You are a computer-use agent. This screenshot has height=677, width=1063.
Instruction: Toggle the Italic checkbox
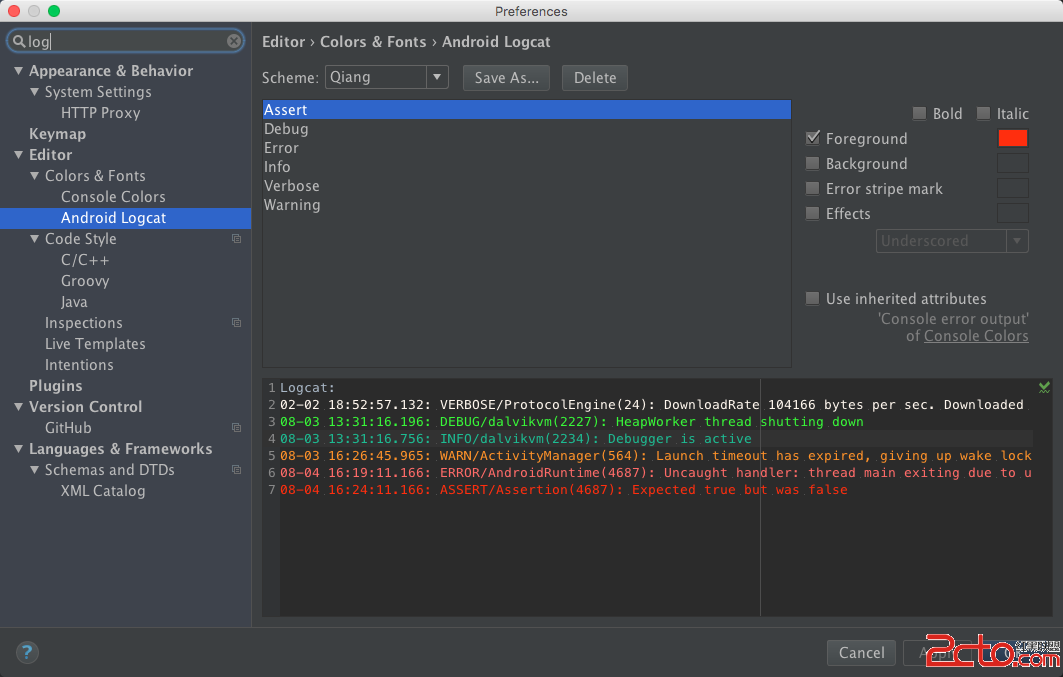click(983, 114)
